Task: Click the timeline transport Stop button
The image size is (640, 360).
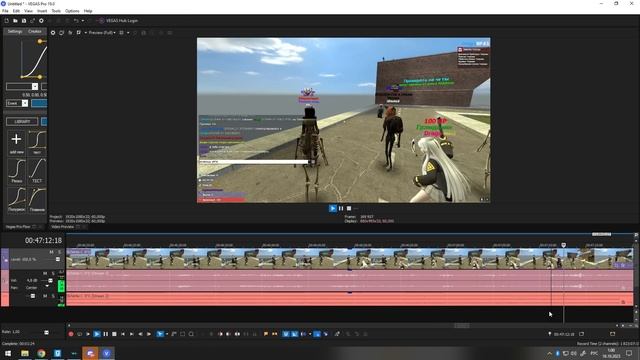Action: 114,334
